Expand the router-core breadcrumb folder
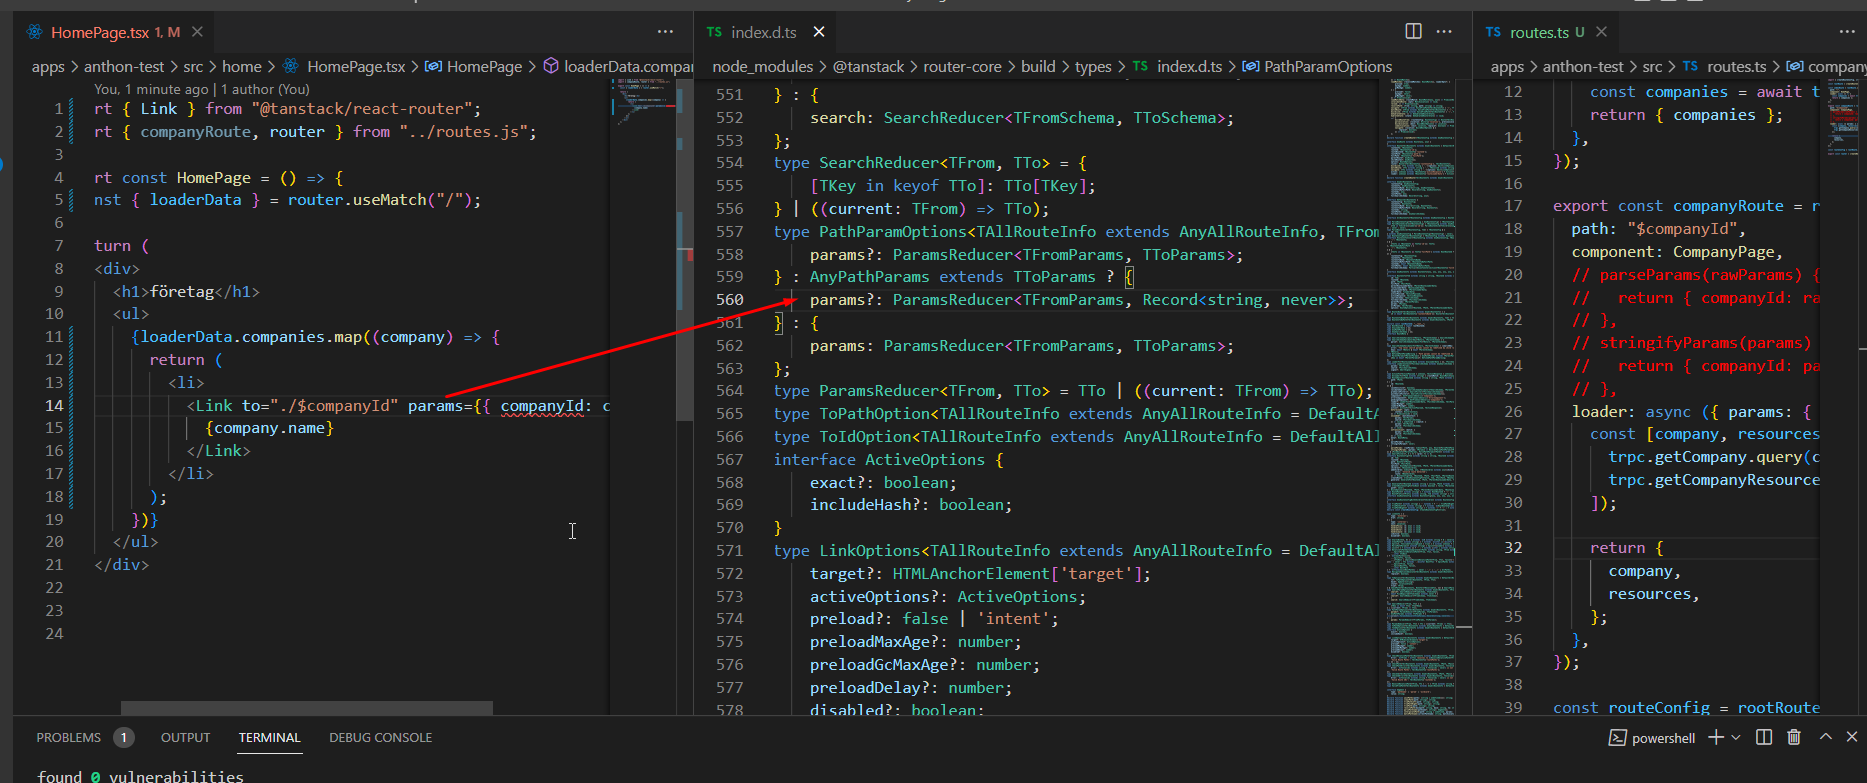The image size is (1867, 783). click(x=962, y=67)
